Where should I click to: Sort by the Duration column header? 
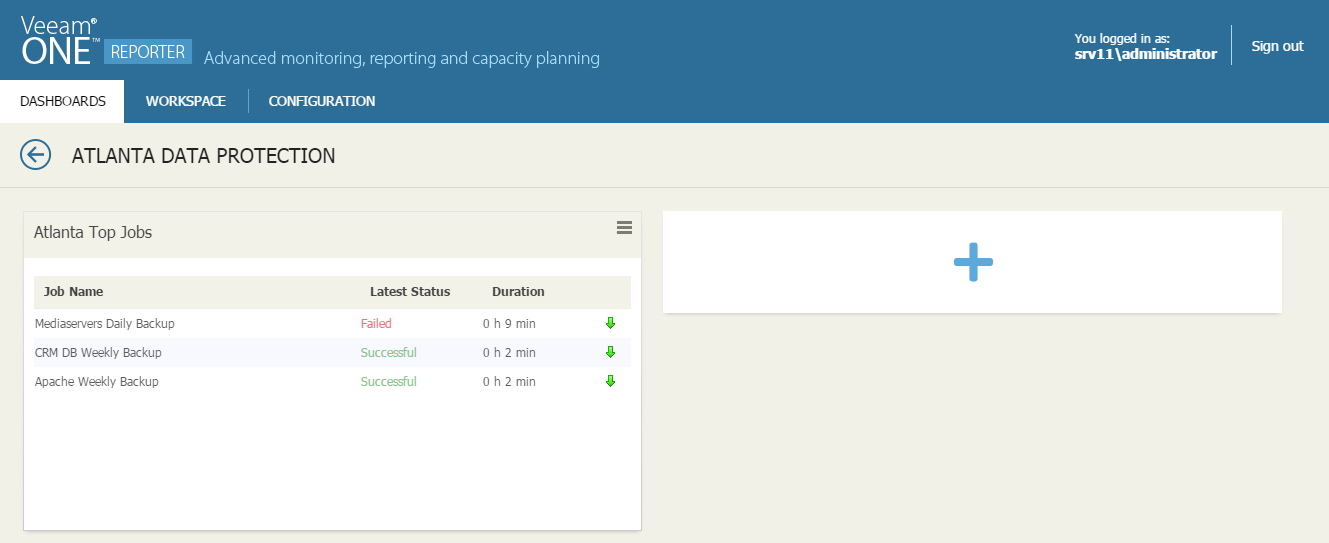tap(518, 292)
